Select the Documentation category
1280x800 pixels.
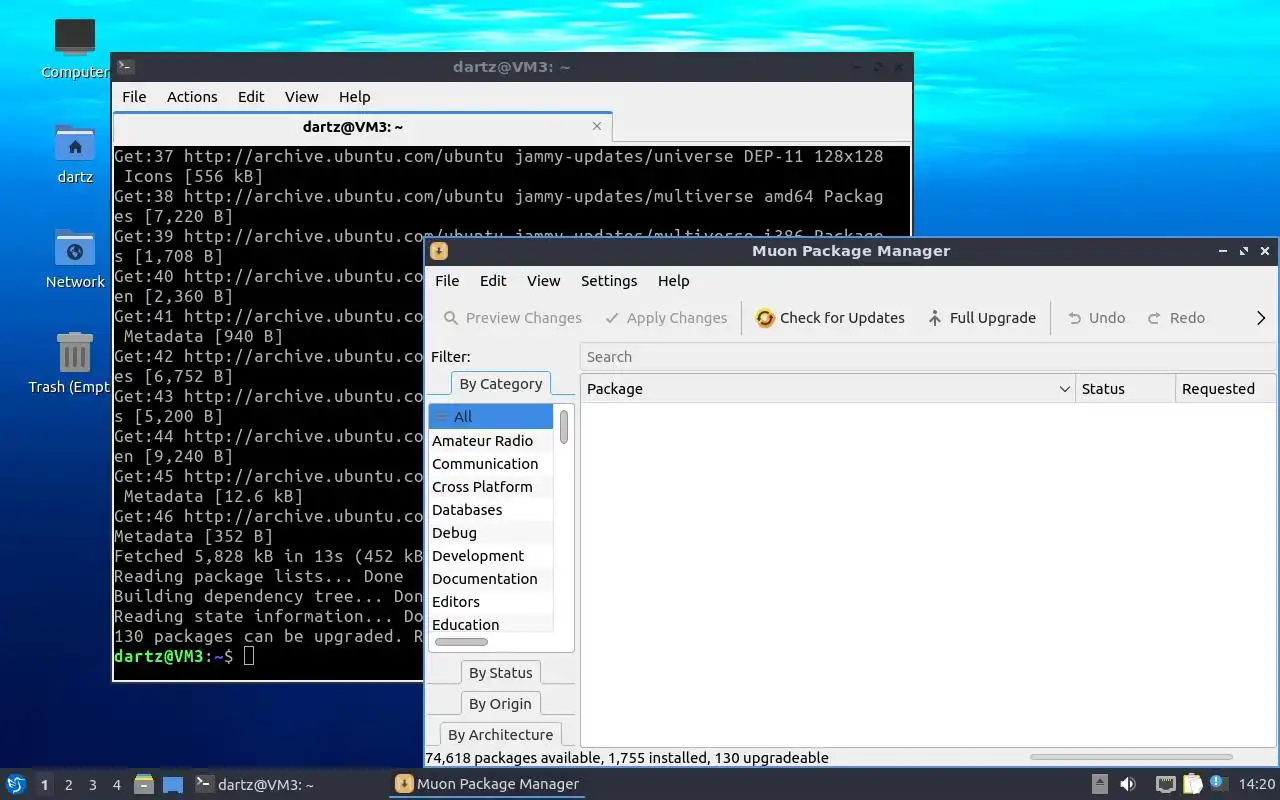(490, 579)
